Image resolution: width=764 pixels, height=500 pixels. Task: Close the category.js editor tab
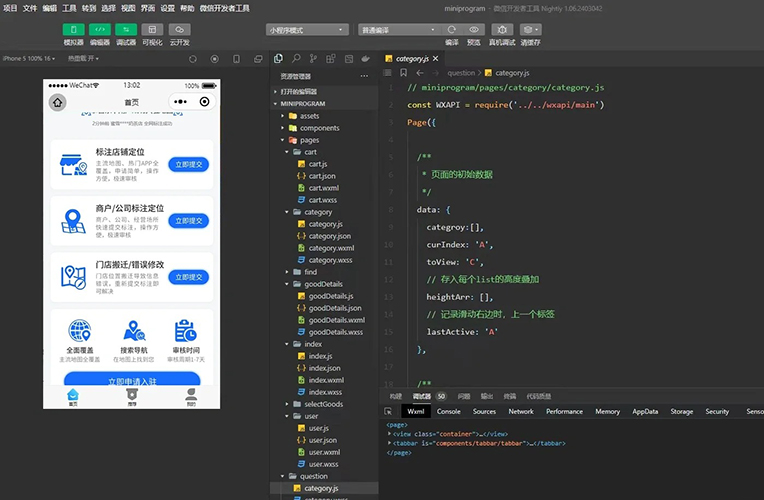[436, 58]
